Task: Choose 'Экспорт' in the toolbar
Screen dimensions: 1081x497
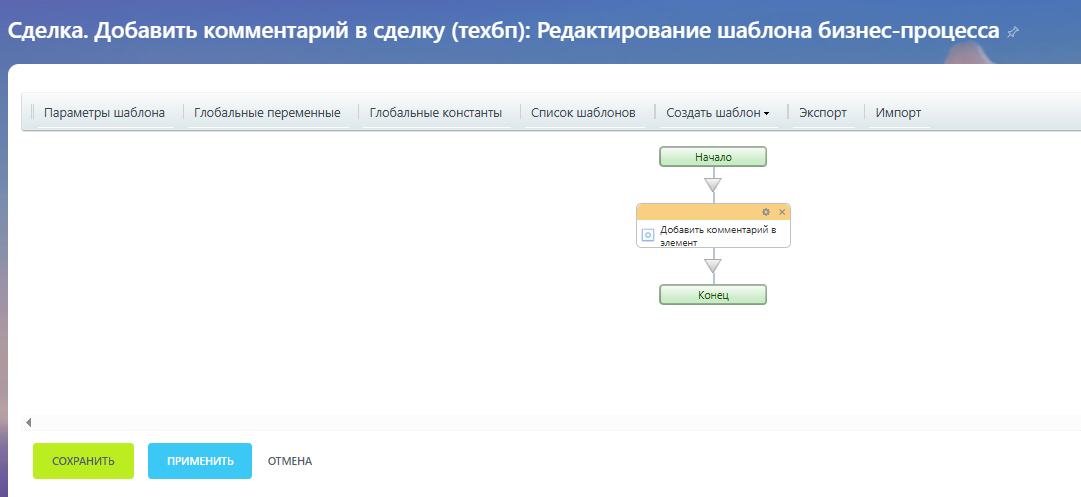Action: (x=823, y=113)
